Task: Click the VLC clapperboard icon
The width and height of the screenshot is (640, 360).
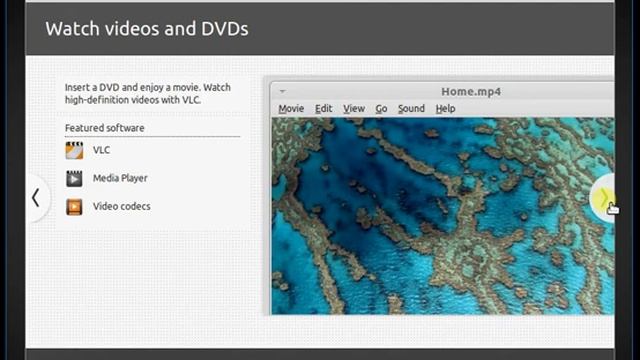Action: [x=74, y=150]
